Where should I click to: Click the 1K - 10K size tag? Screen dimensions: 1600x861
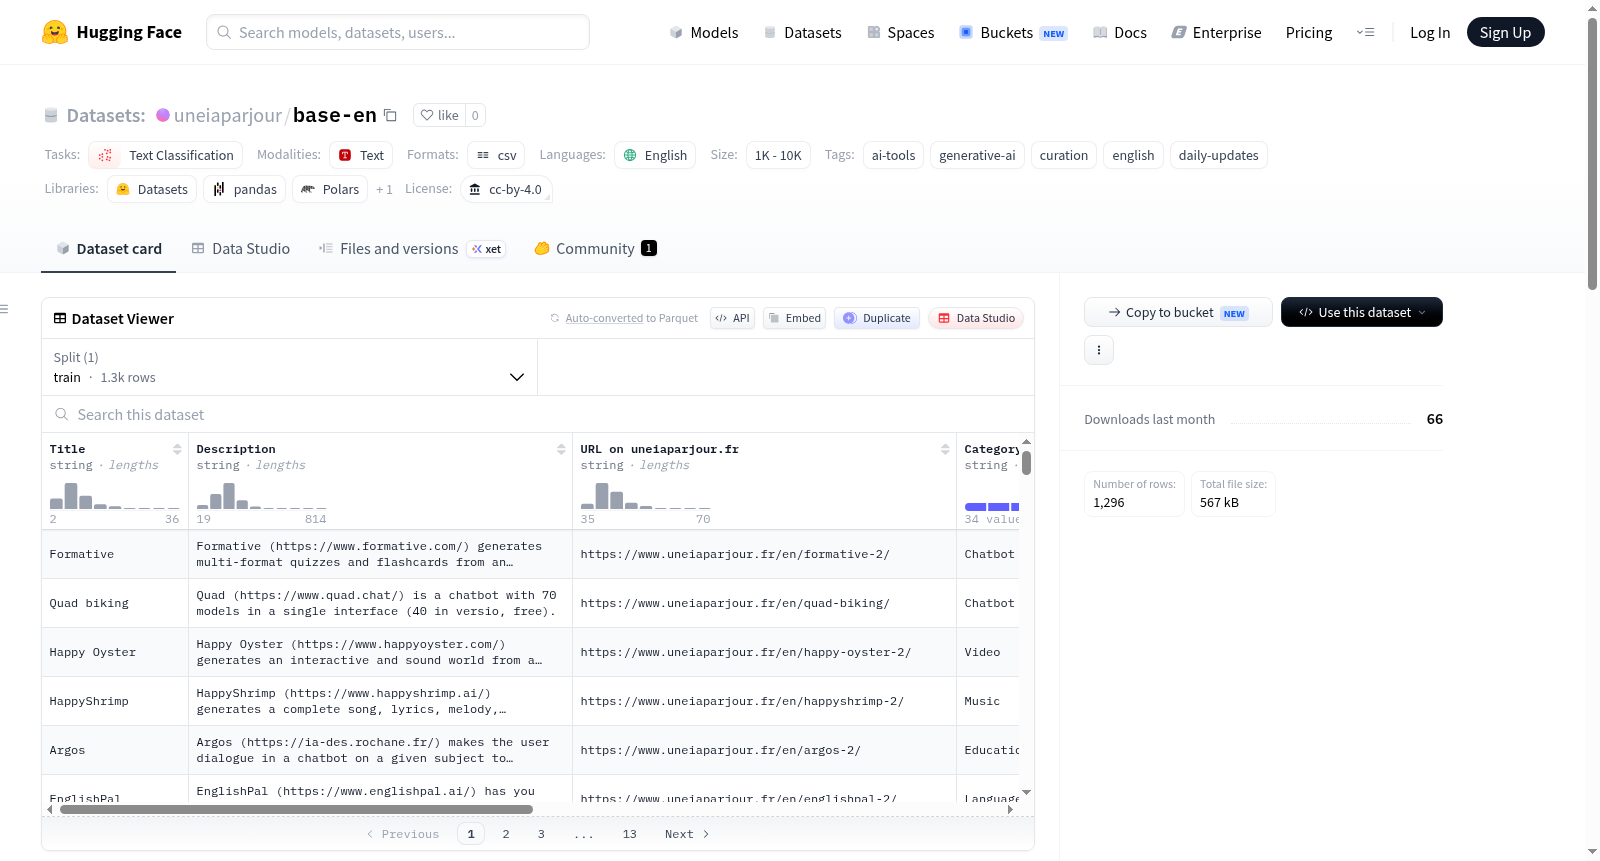pos(778,155)
